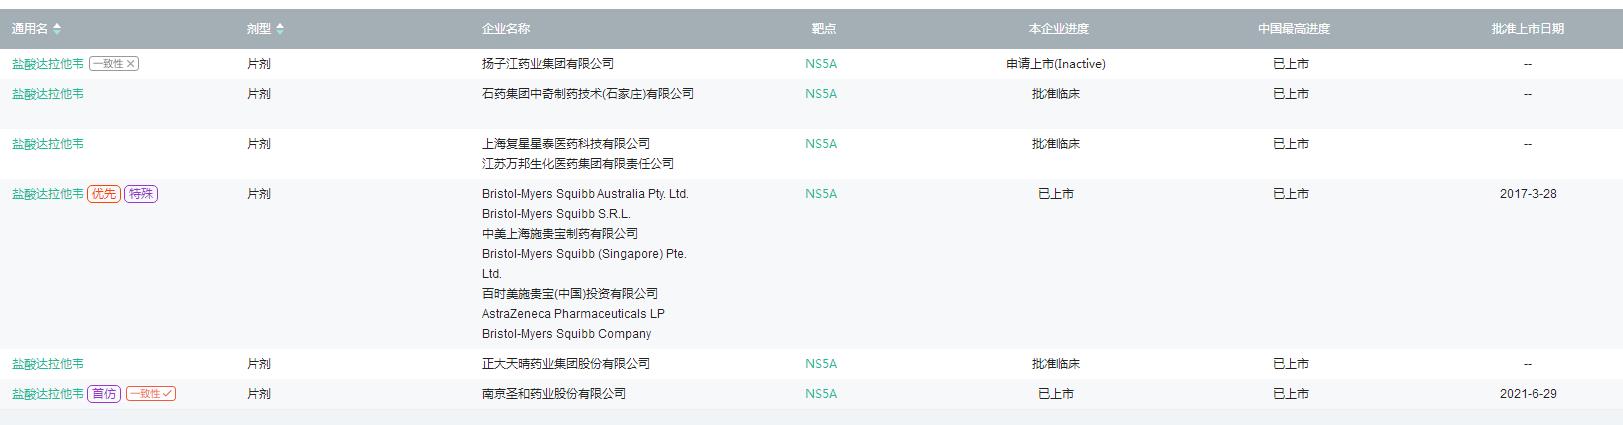
Task: Click the 靶点 column header
Action: [x=823, y=29]
